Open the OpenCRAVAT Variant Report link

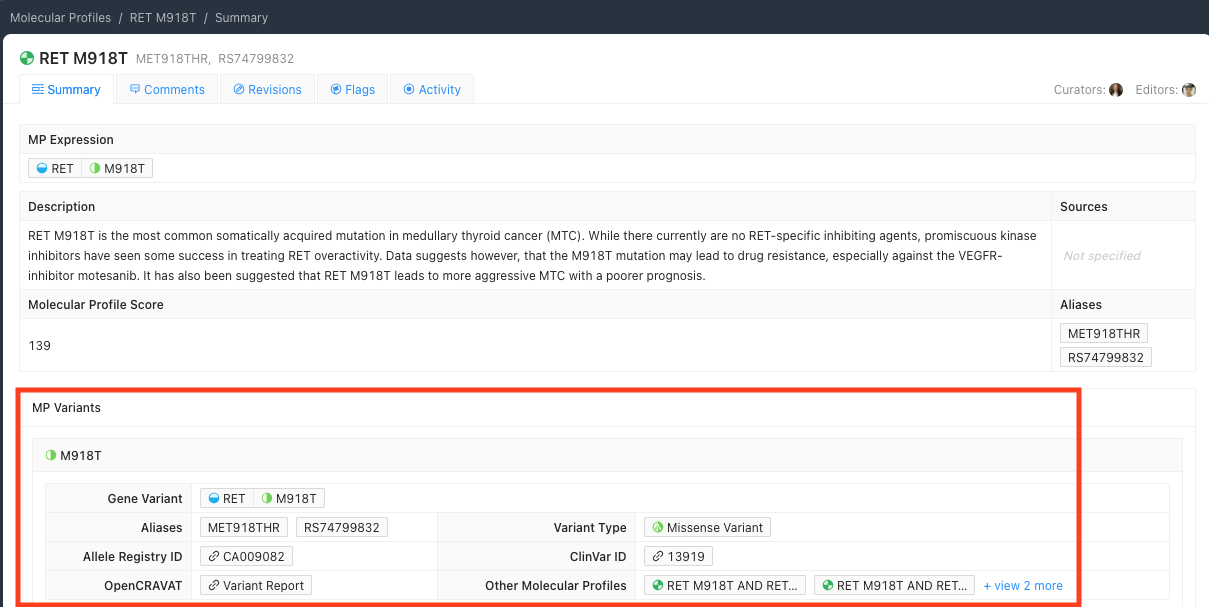click(256, 585)
